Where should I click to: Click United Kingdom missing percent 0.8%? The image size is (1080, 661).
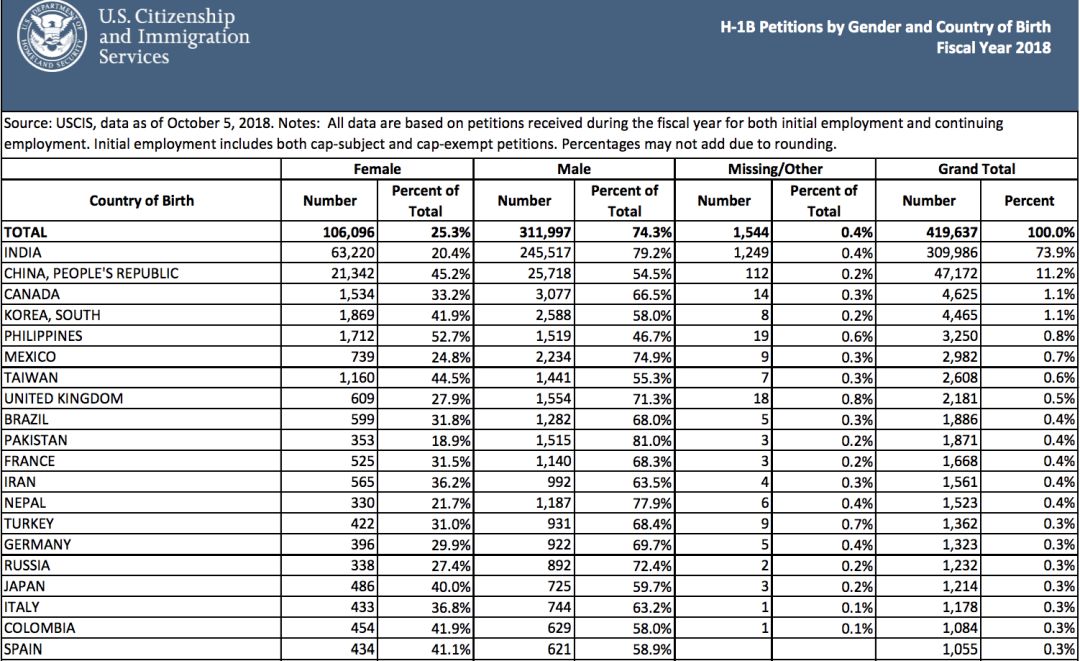click(857, 399)
